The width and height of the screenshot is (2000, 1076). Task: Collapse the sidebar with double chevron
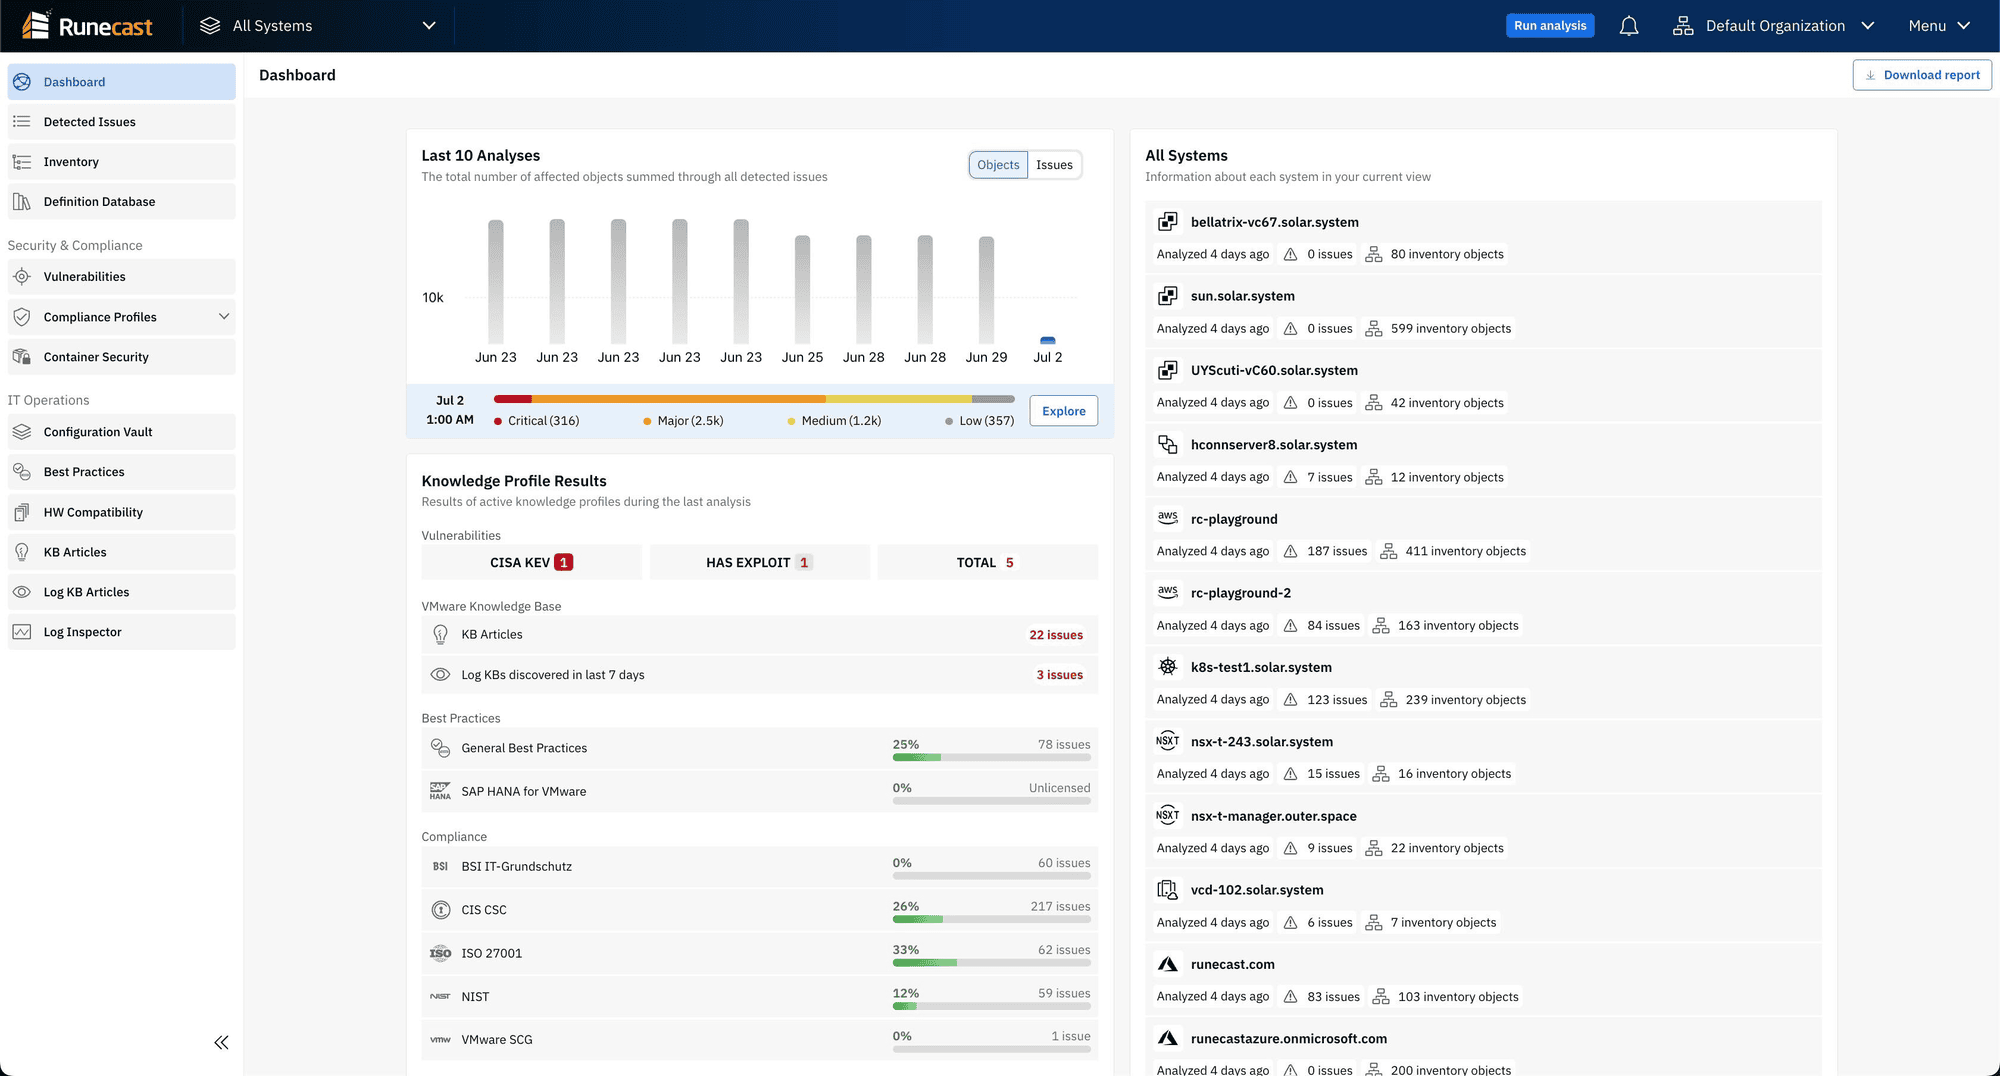221,1043
